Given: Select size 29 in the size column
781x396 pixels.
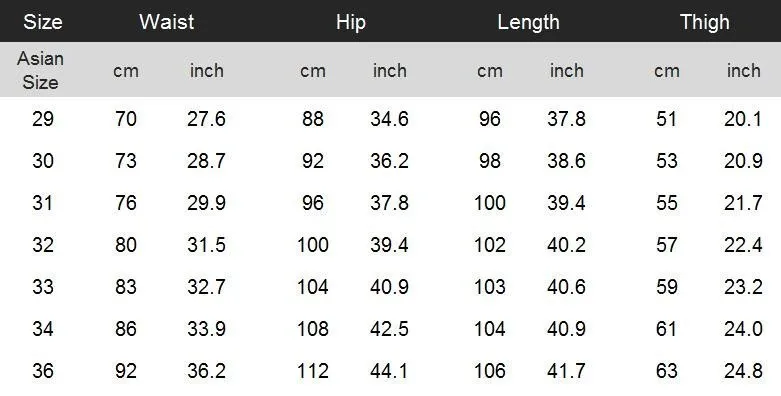Looking at the screenshot, I should [x=42, y=119].
